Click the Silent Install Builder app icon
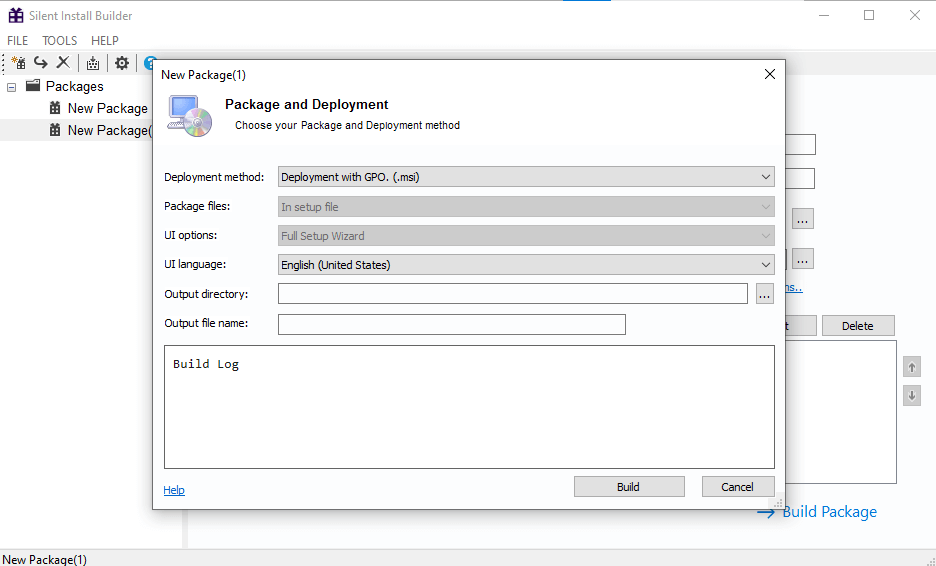 pyautogui.click(x=16, y=16)
